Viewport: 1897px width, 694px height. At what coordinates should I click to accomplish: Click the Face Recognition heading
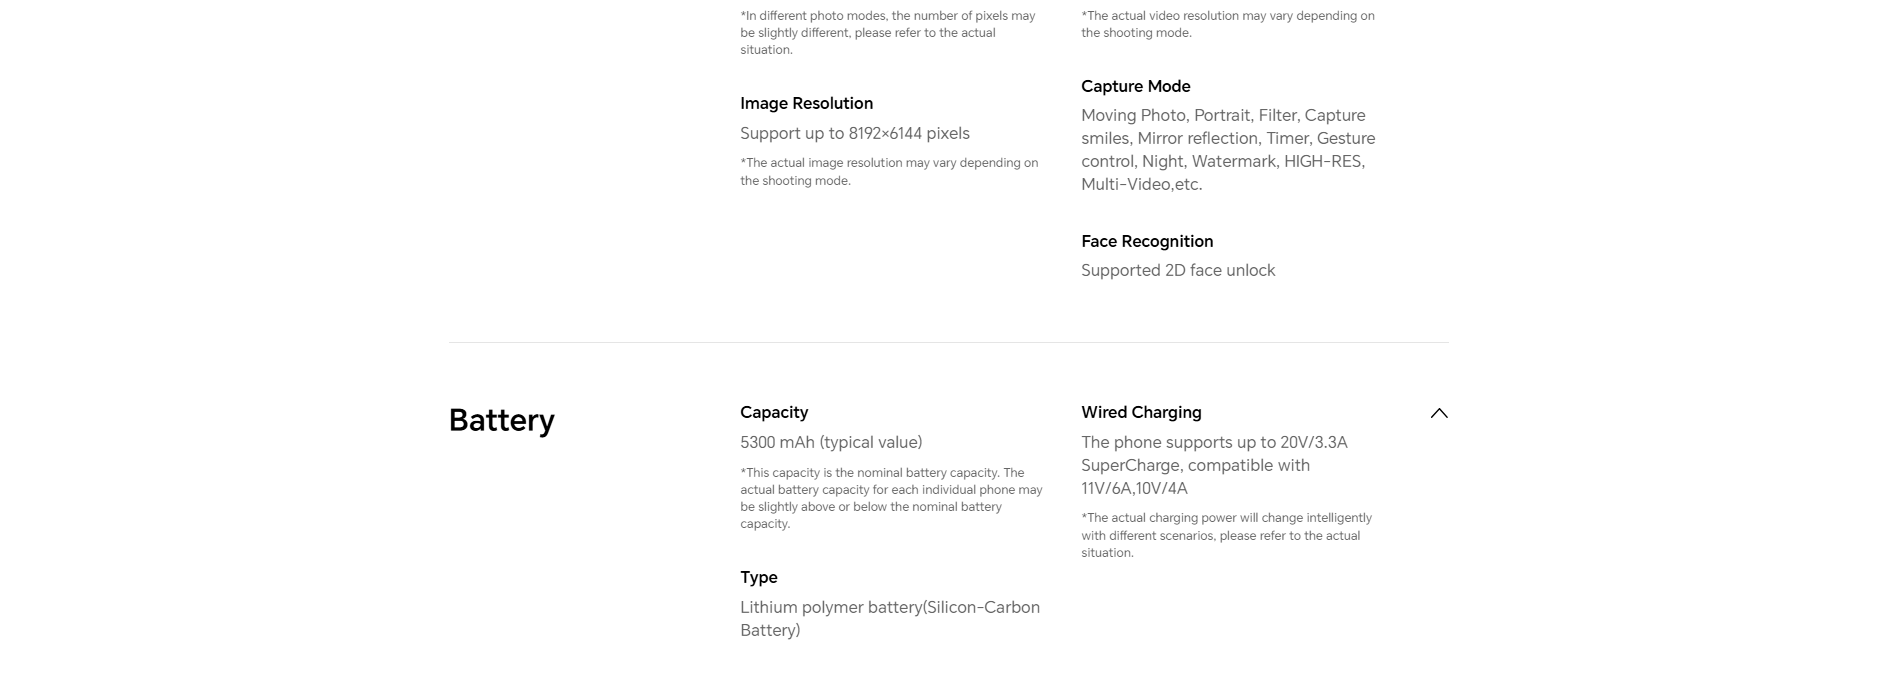[x=1147, y=241]
